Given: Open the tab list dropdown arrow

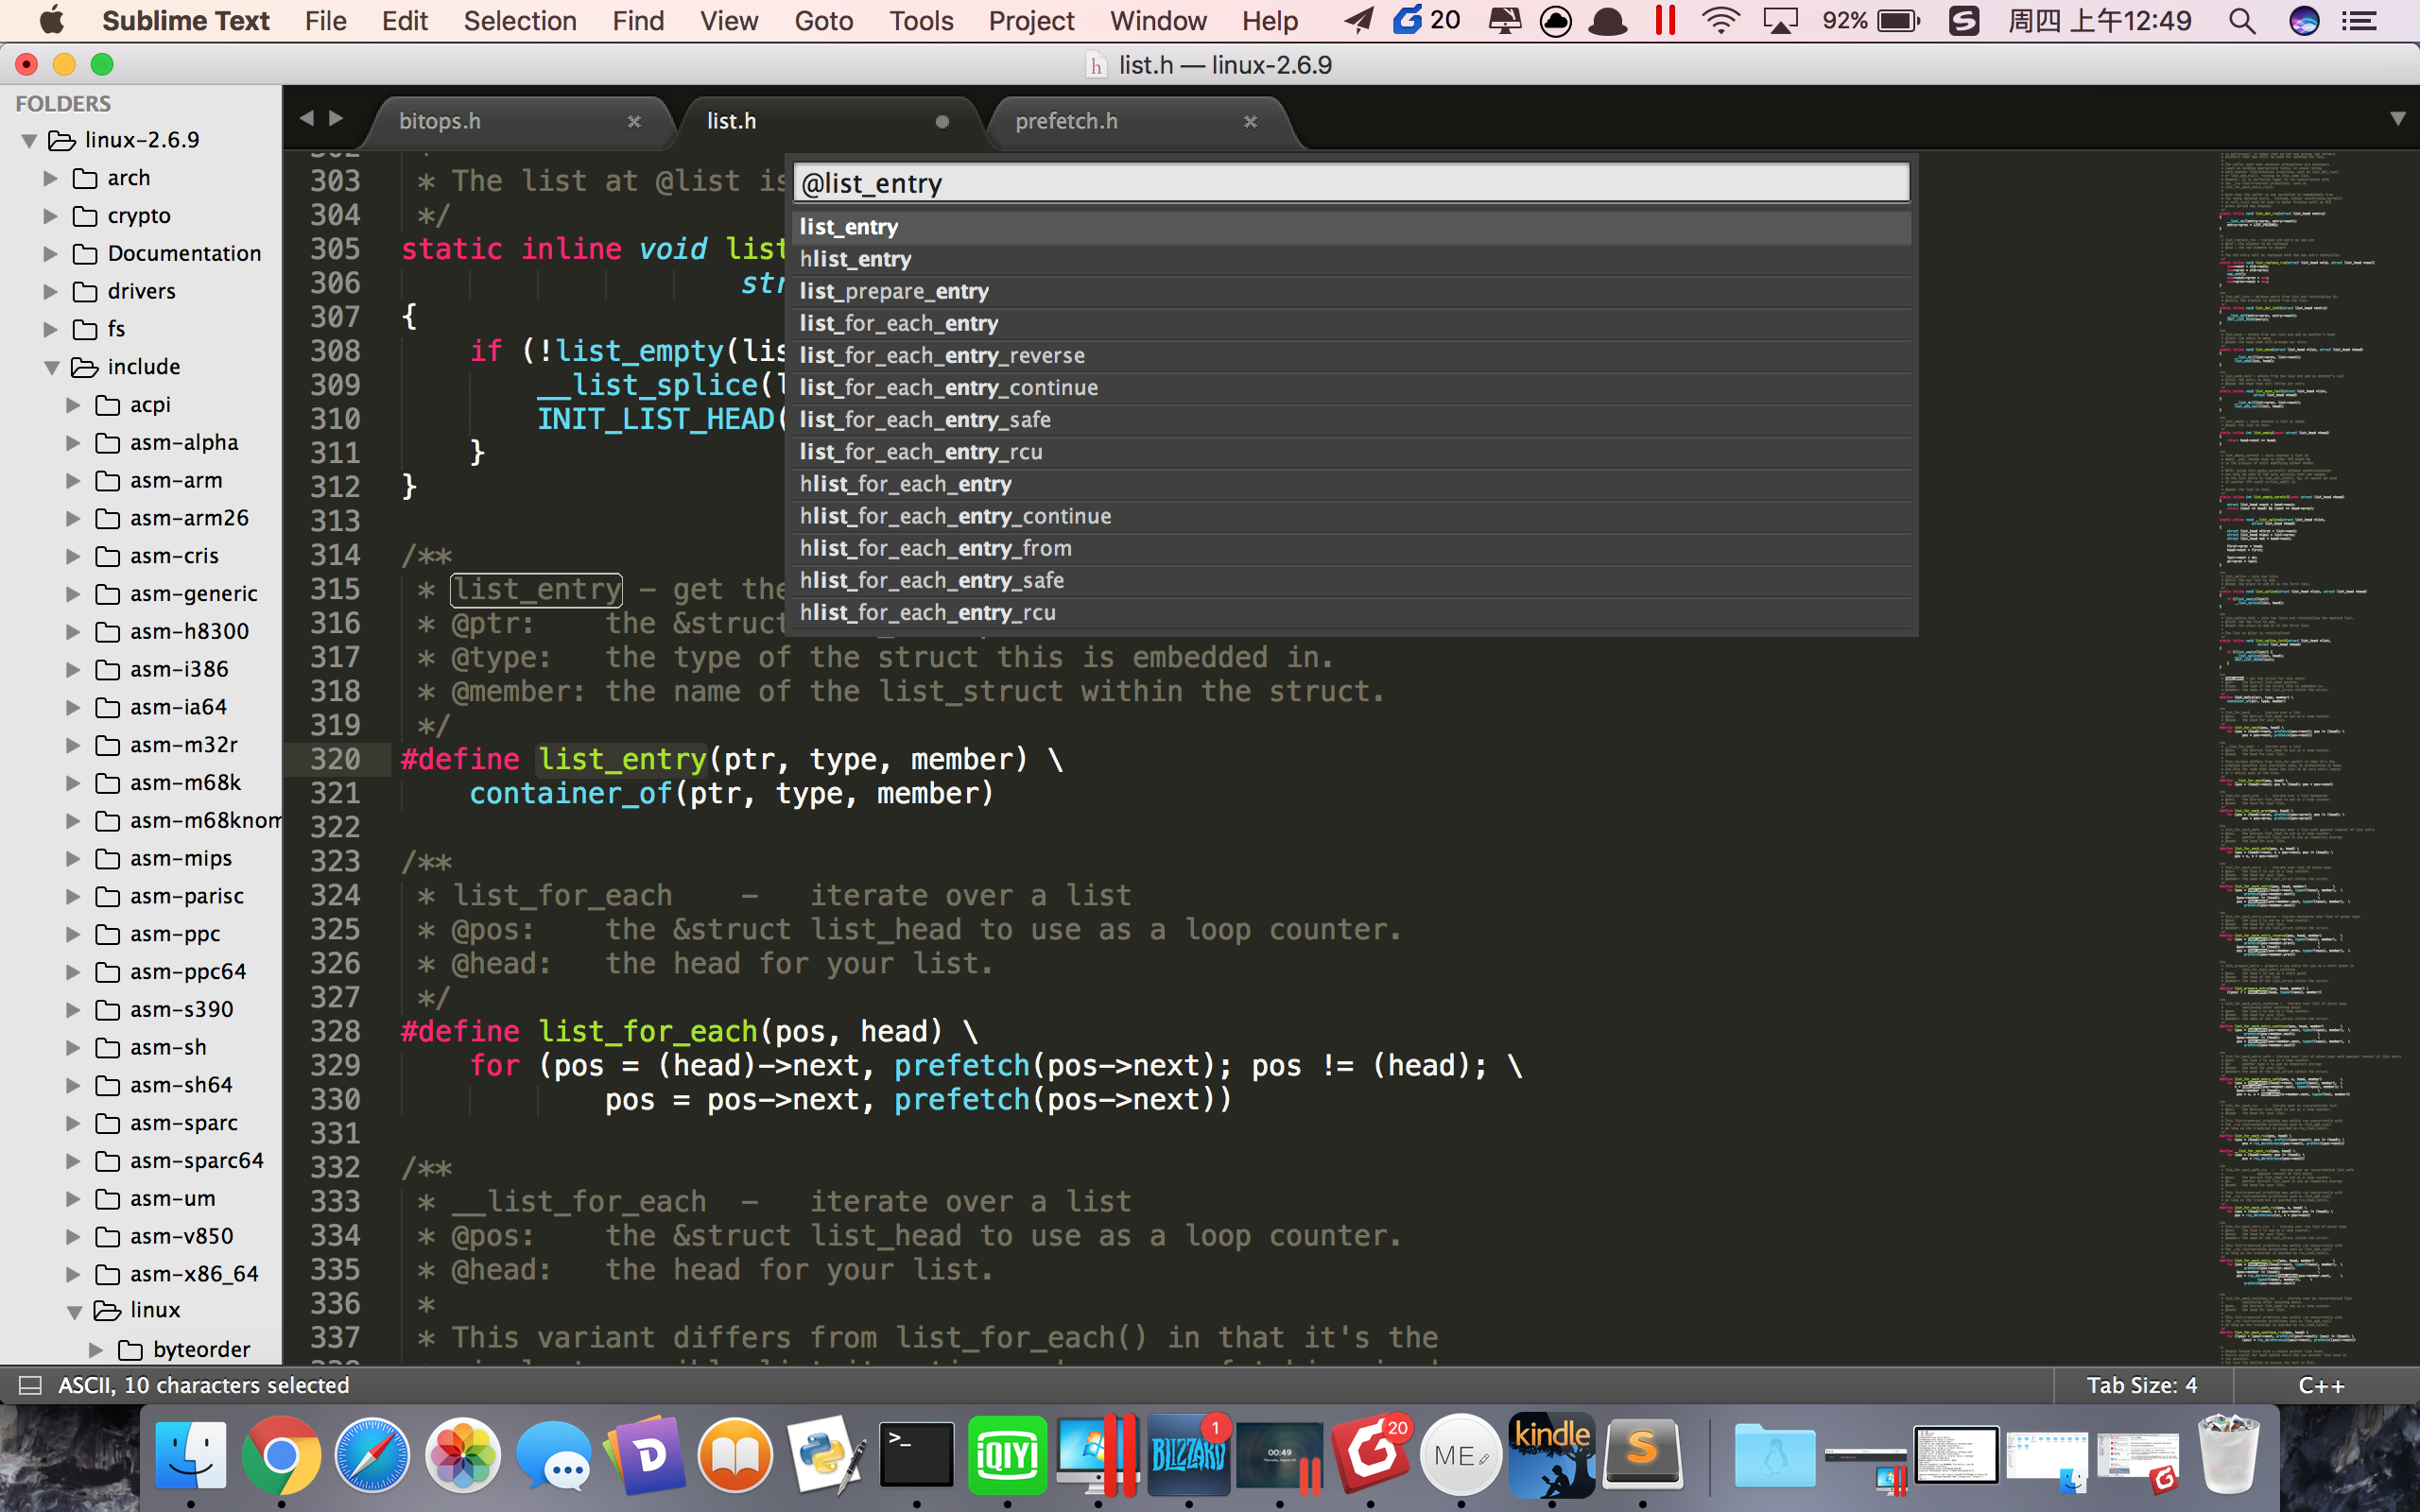Looking at the screenshot, I should [x=2397, y=119].
